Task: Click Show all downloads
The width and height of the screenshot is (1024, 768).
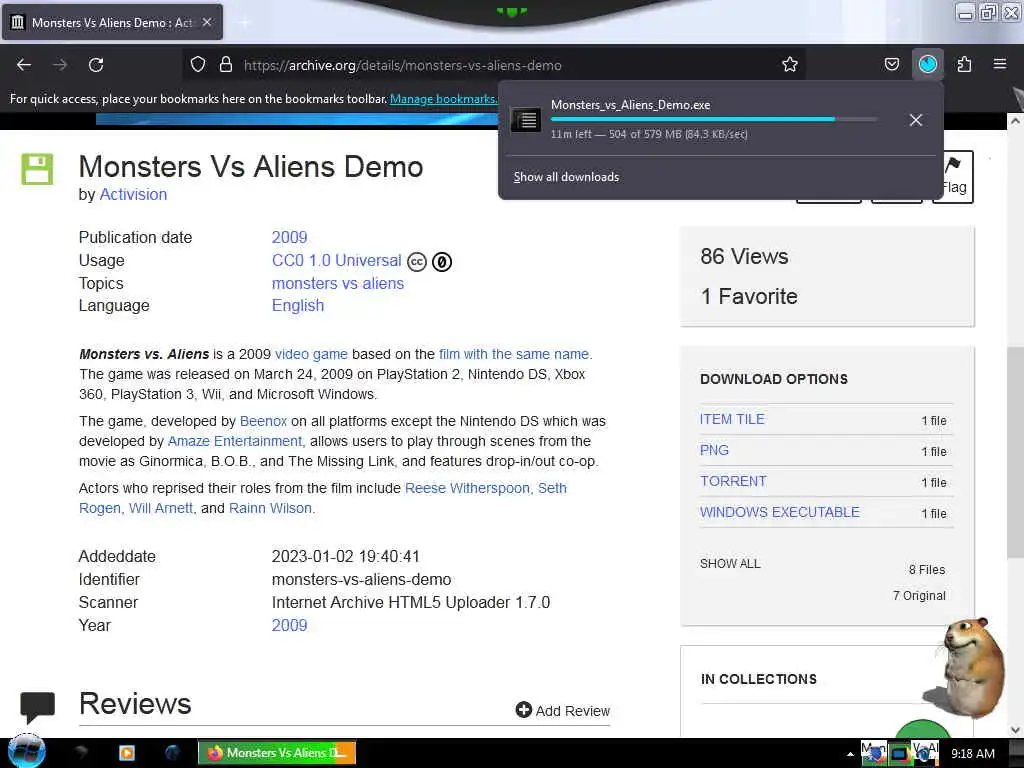Action: pyautogui.click(x=566, y=177)
